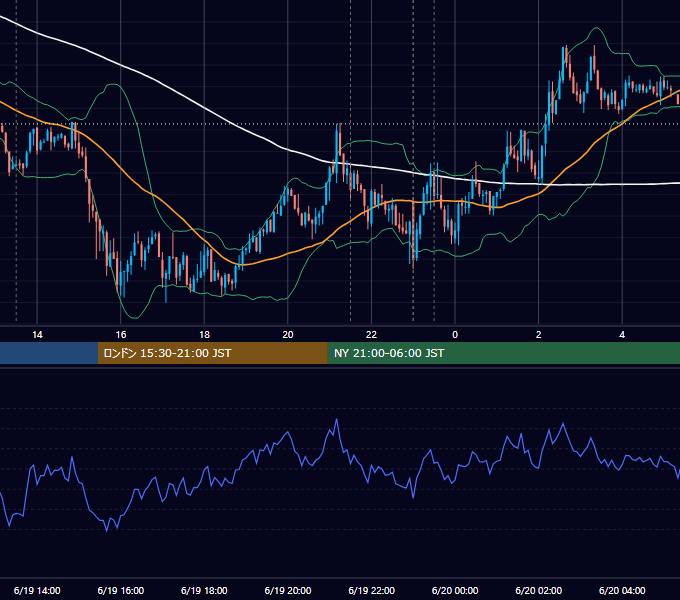Click the NY 21:00-06:00 JST session bar
The image size is (680, 600).
coord(503,353)
